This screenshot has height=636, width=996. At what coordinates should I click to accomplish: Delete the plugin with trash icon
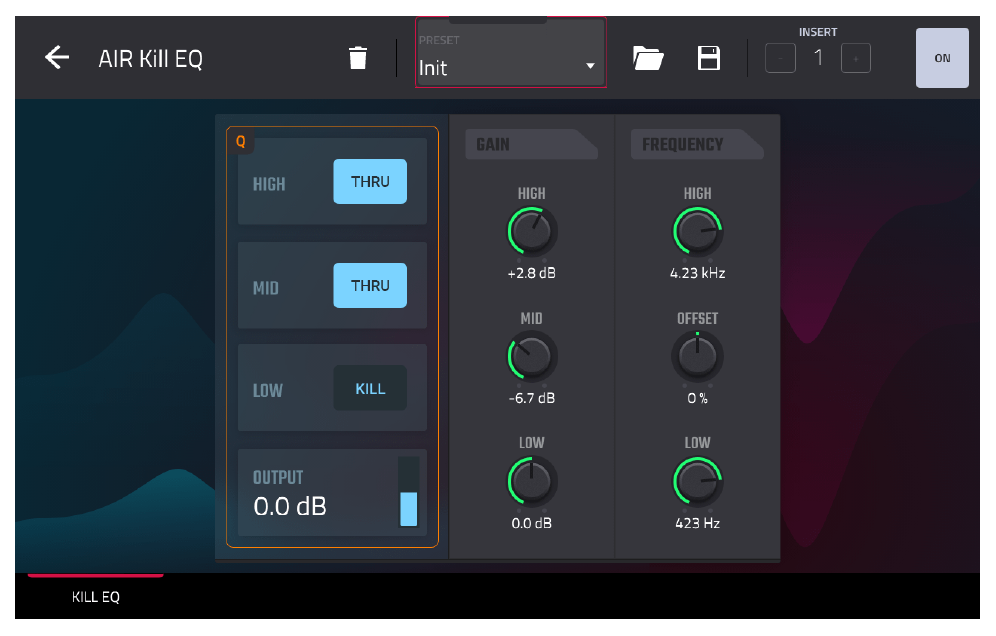tap(358, 58)
